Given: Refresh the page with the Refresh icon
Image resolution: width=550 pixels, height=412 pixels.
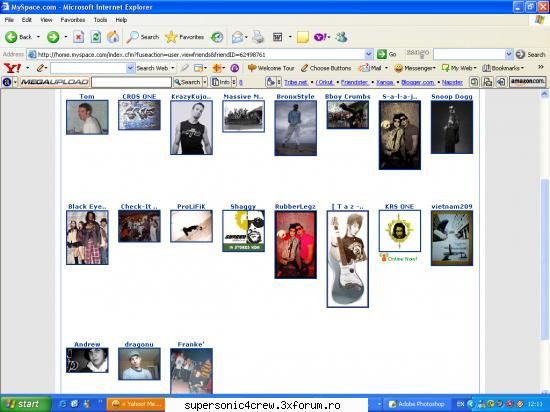Looking at the screenshot, I should point(95,37).
